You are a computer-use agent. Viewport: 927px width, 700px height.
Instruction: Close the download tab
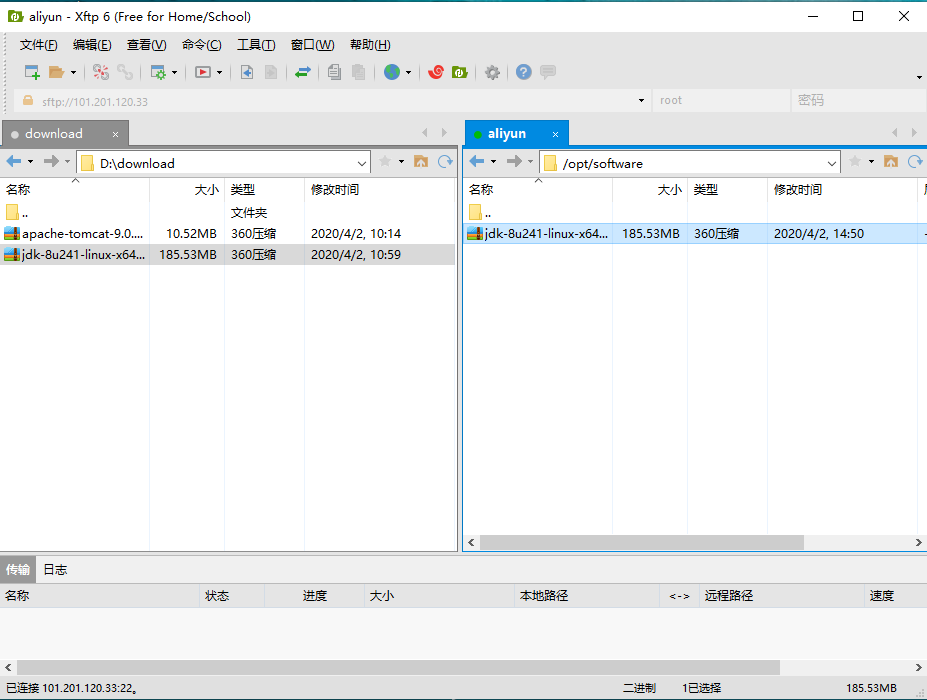click(x=115, y=135)
